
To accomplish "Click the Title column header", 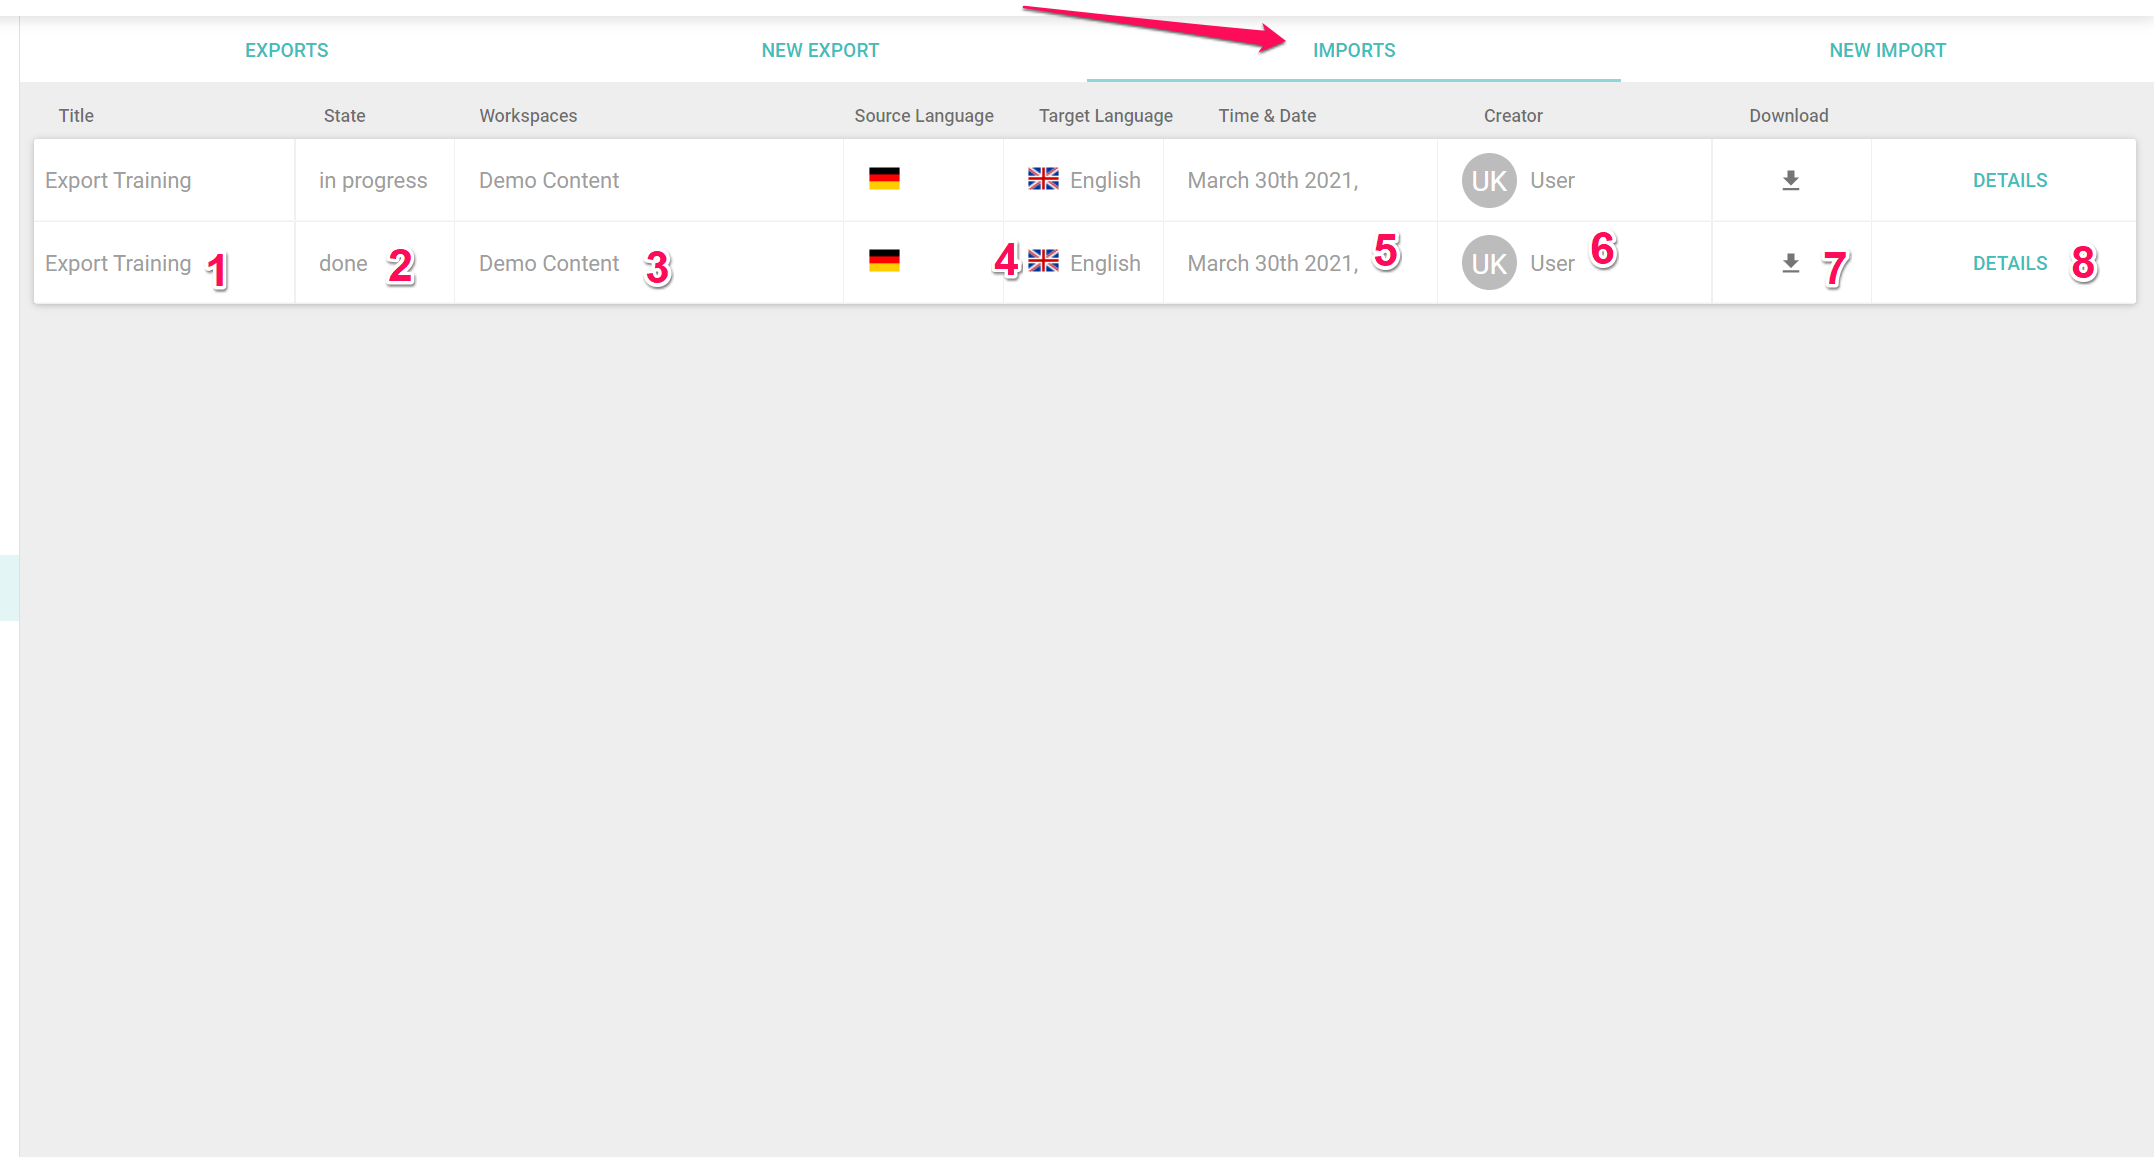I will click(76, 116).
